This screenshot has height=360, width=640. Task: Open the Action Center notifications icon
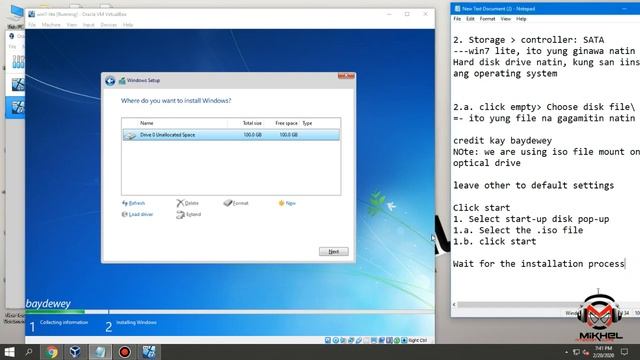tap(624, 352)
